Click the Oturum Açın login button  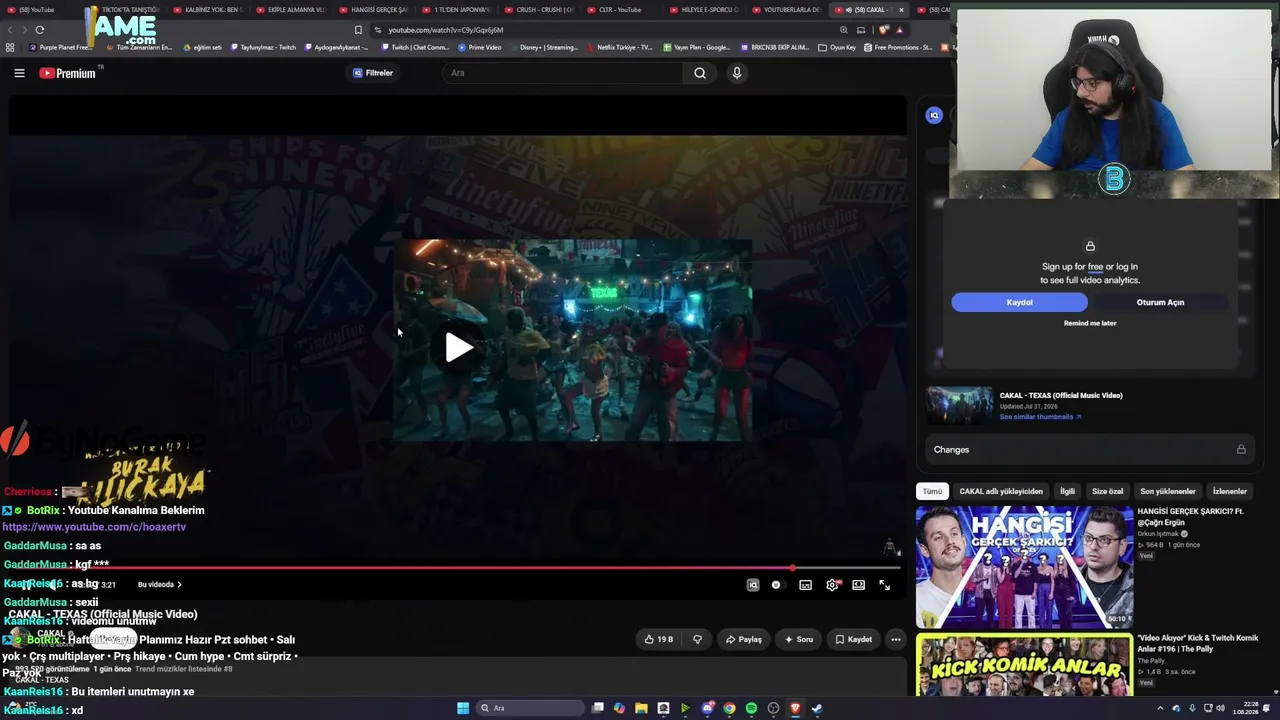click(x=1160, y=302)
